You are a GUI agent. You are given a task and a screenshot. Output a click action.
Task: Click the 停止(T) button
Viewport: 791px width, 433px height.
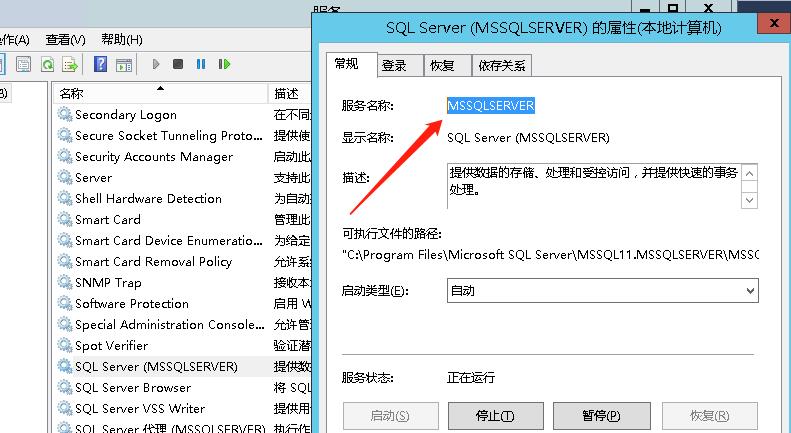pos(495,416)
